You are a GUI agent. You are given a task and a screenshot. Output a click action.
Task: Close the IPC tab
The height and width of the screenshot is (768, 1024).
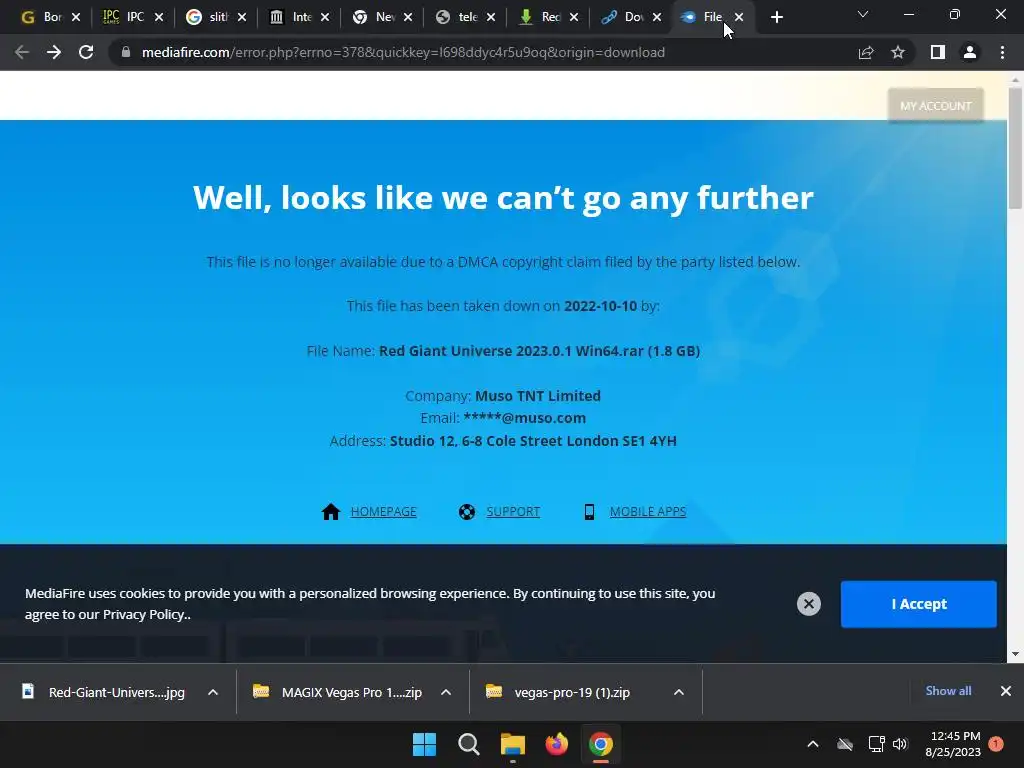(159, 18)
